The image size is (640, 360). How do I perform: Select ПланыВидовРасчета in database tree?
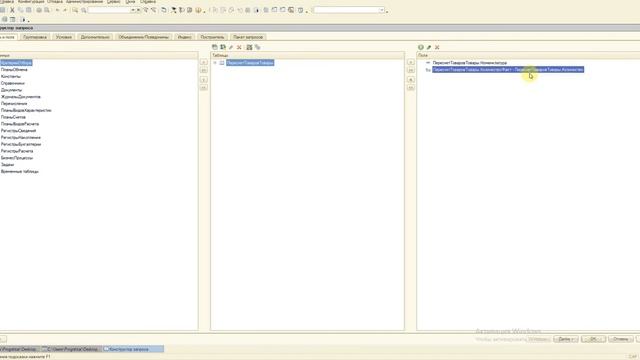coord(20,124)
